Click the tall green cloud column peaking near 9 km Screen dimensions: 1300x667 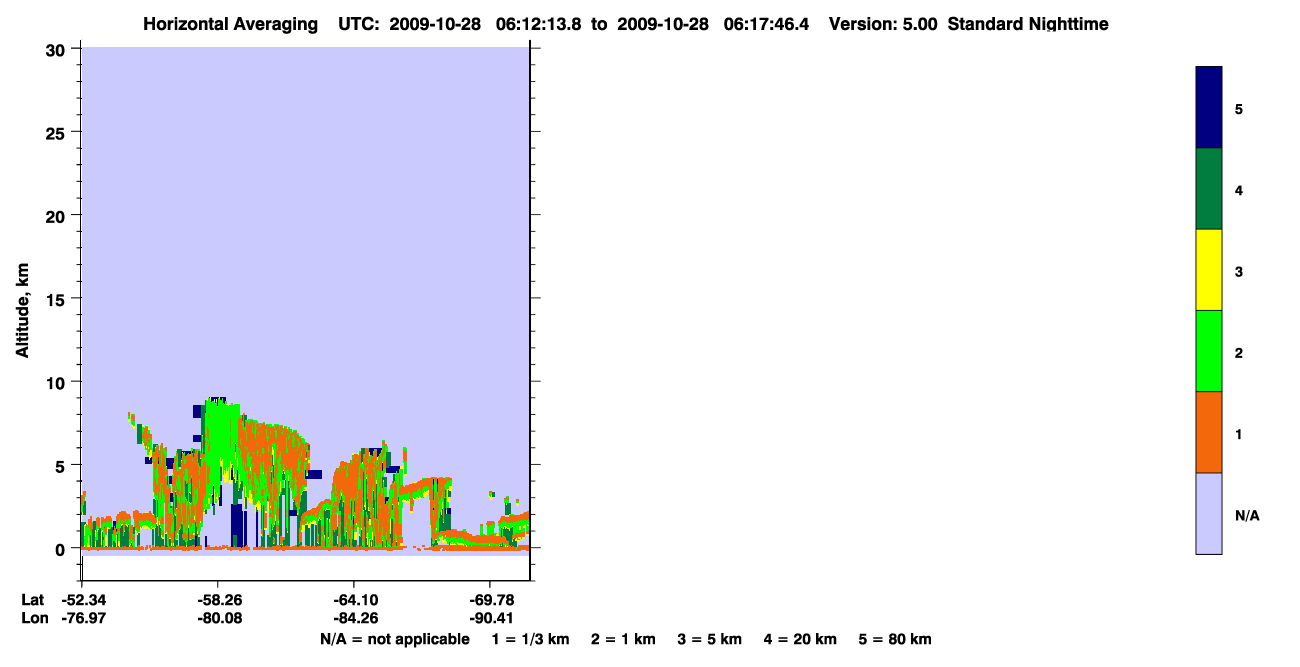coord(221,440)
